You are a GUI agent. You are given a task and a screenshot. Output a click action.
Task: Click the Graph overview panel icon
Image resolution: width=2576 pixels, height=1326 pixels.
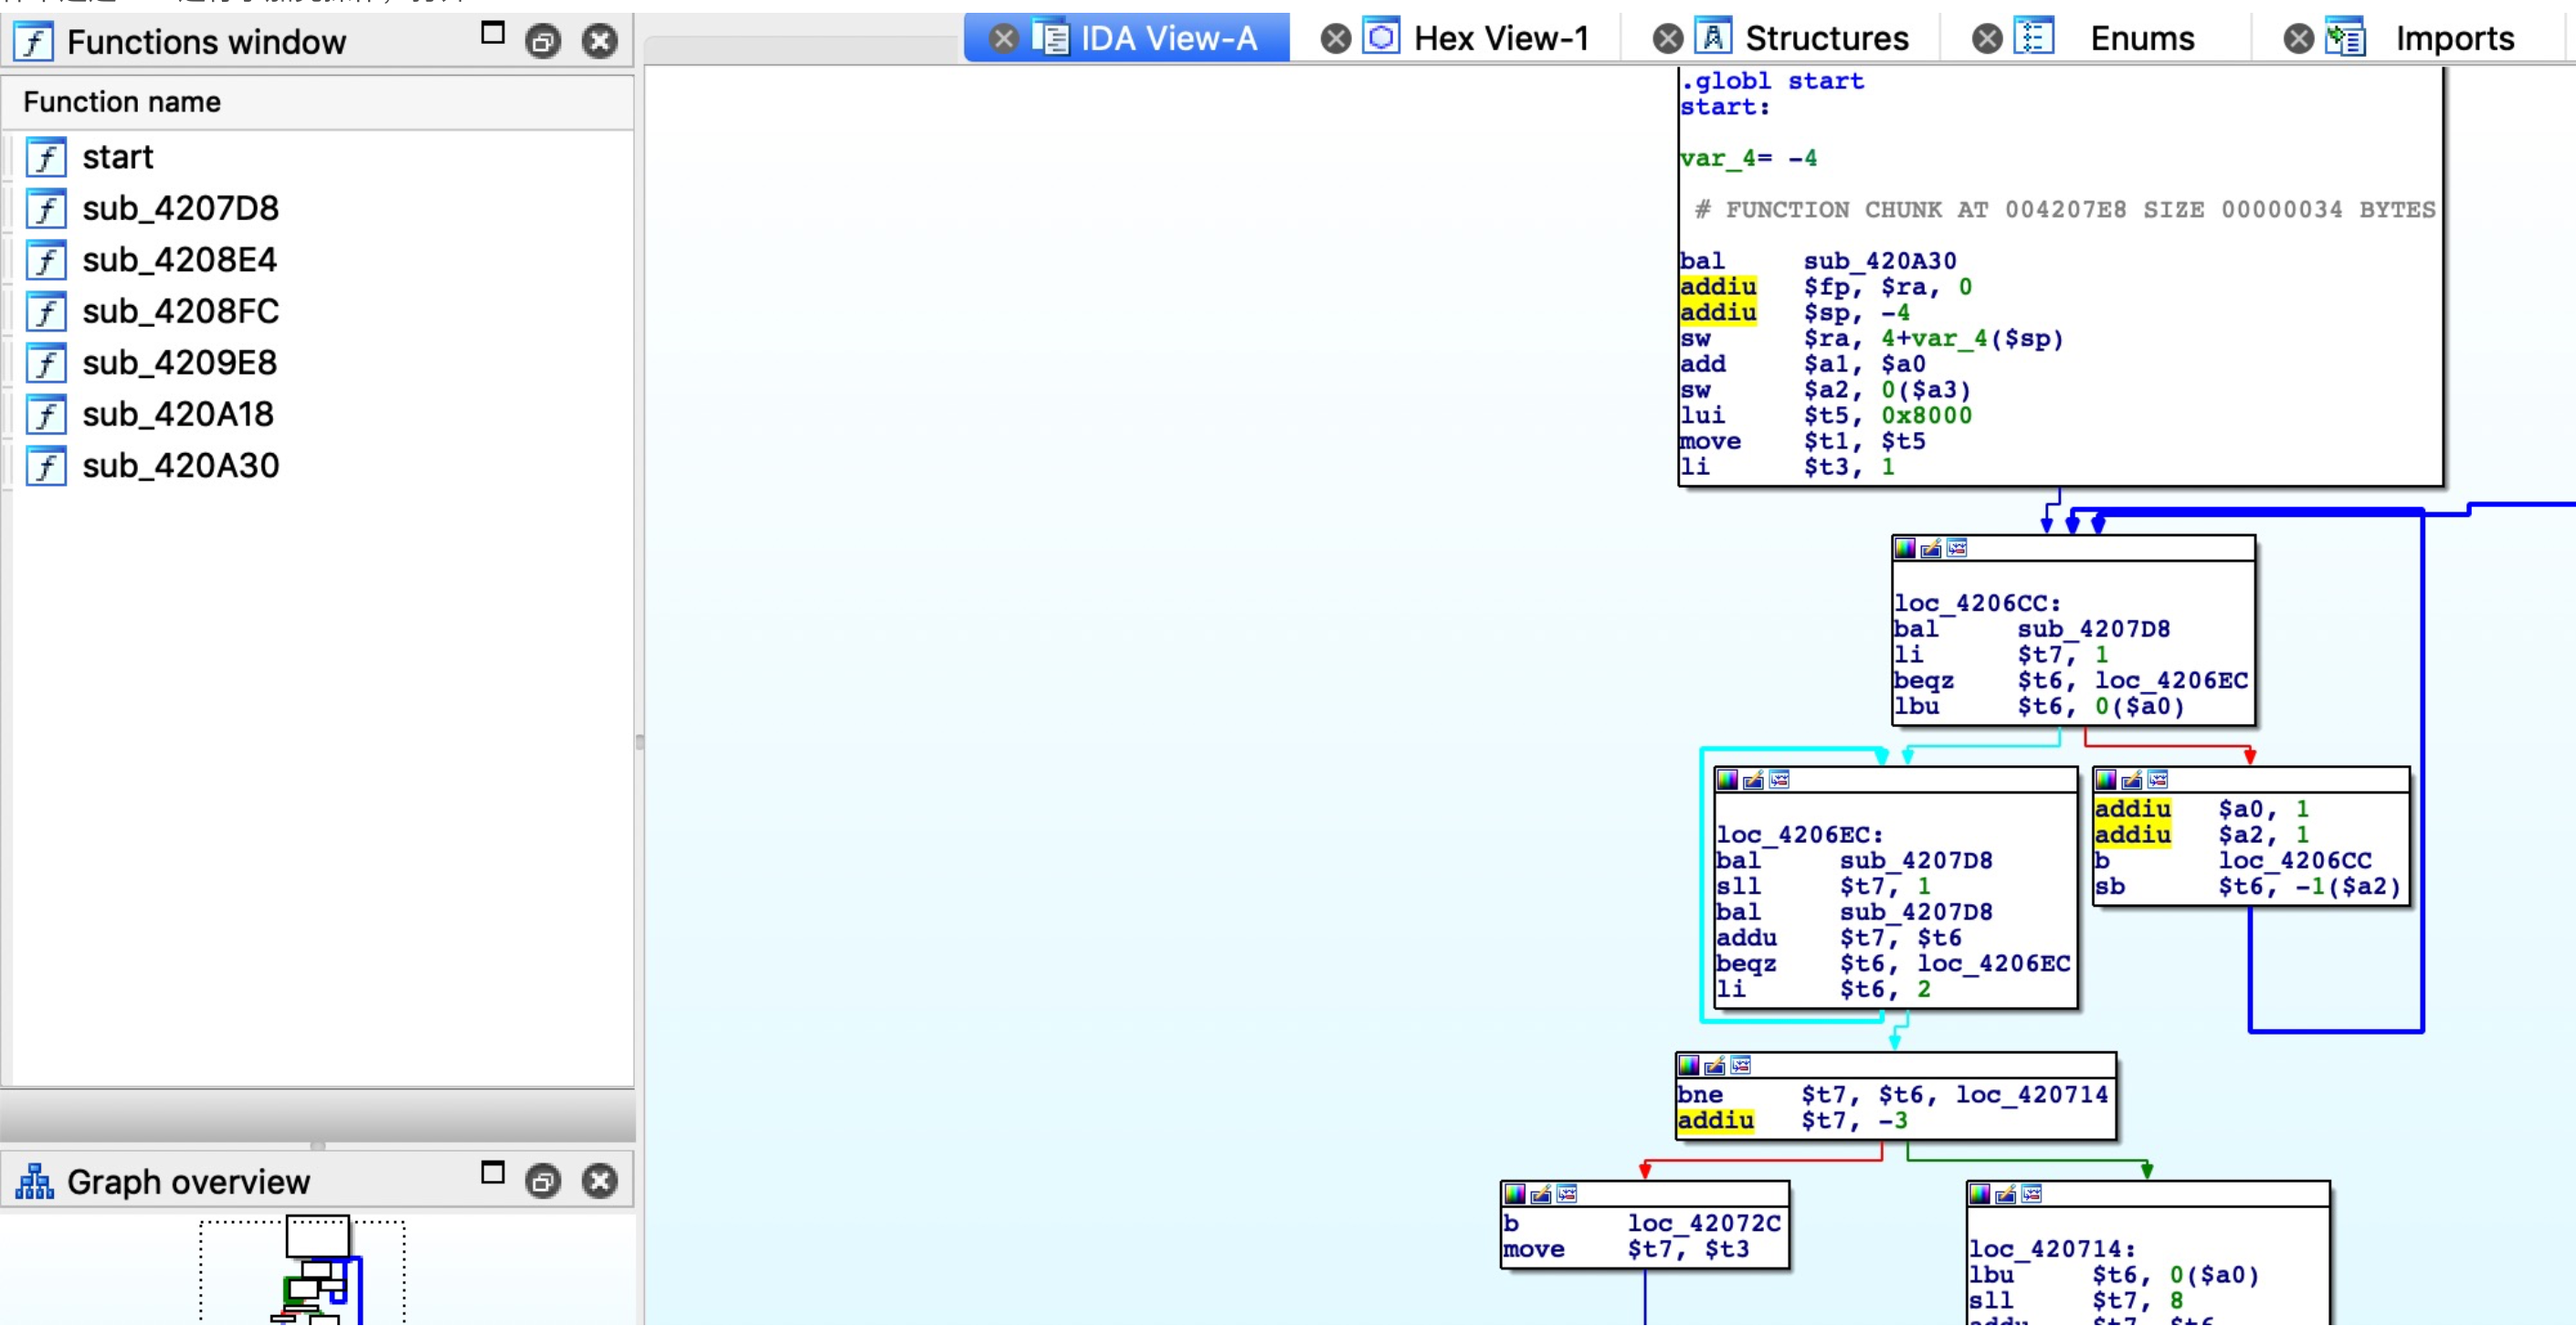(34, 1182)
